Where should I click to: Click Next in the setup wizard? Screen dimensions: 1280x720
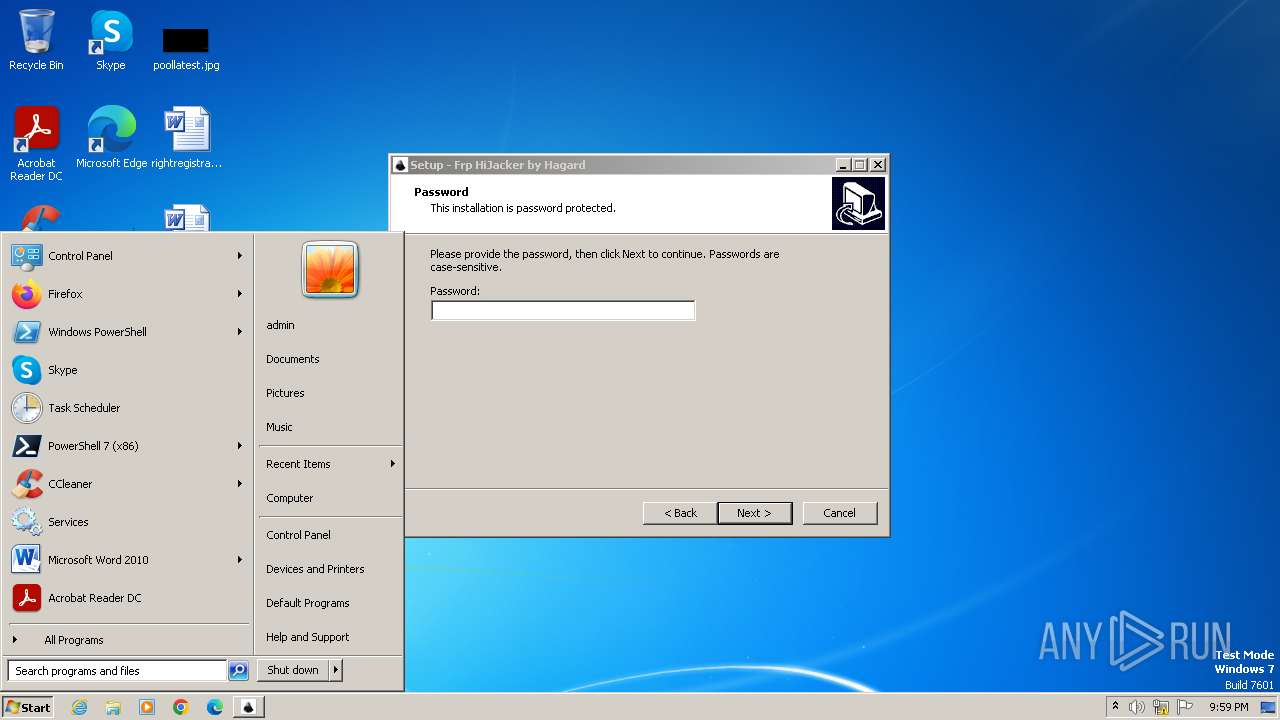click(755, 513)
